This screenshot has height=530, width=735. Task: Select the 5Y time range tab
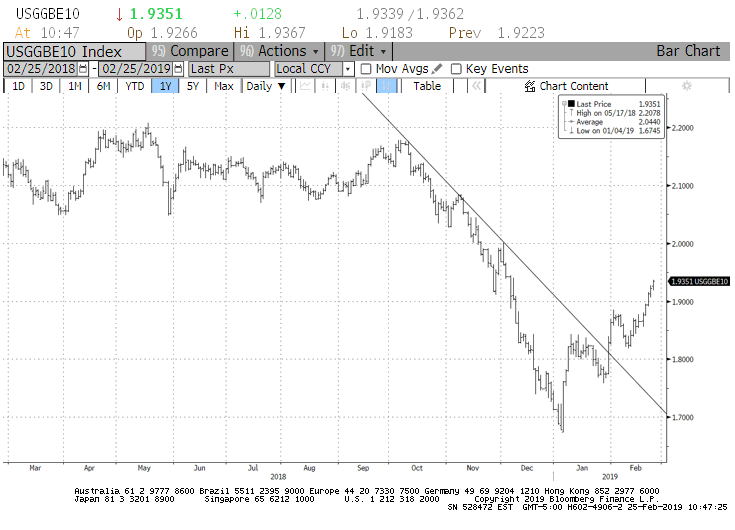coord(192,86)
